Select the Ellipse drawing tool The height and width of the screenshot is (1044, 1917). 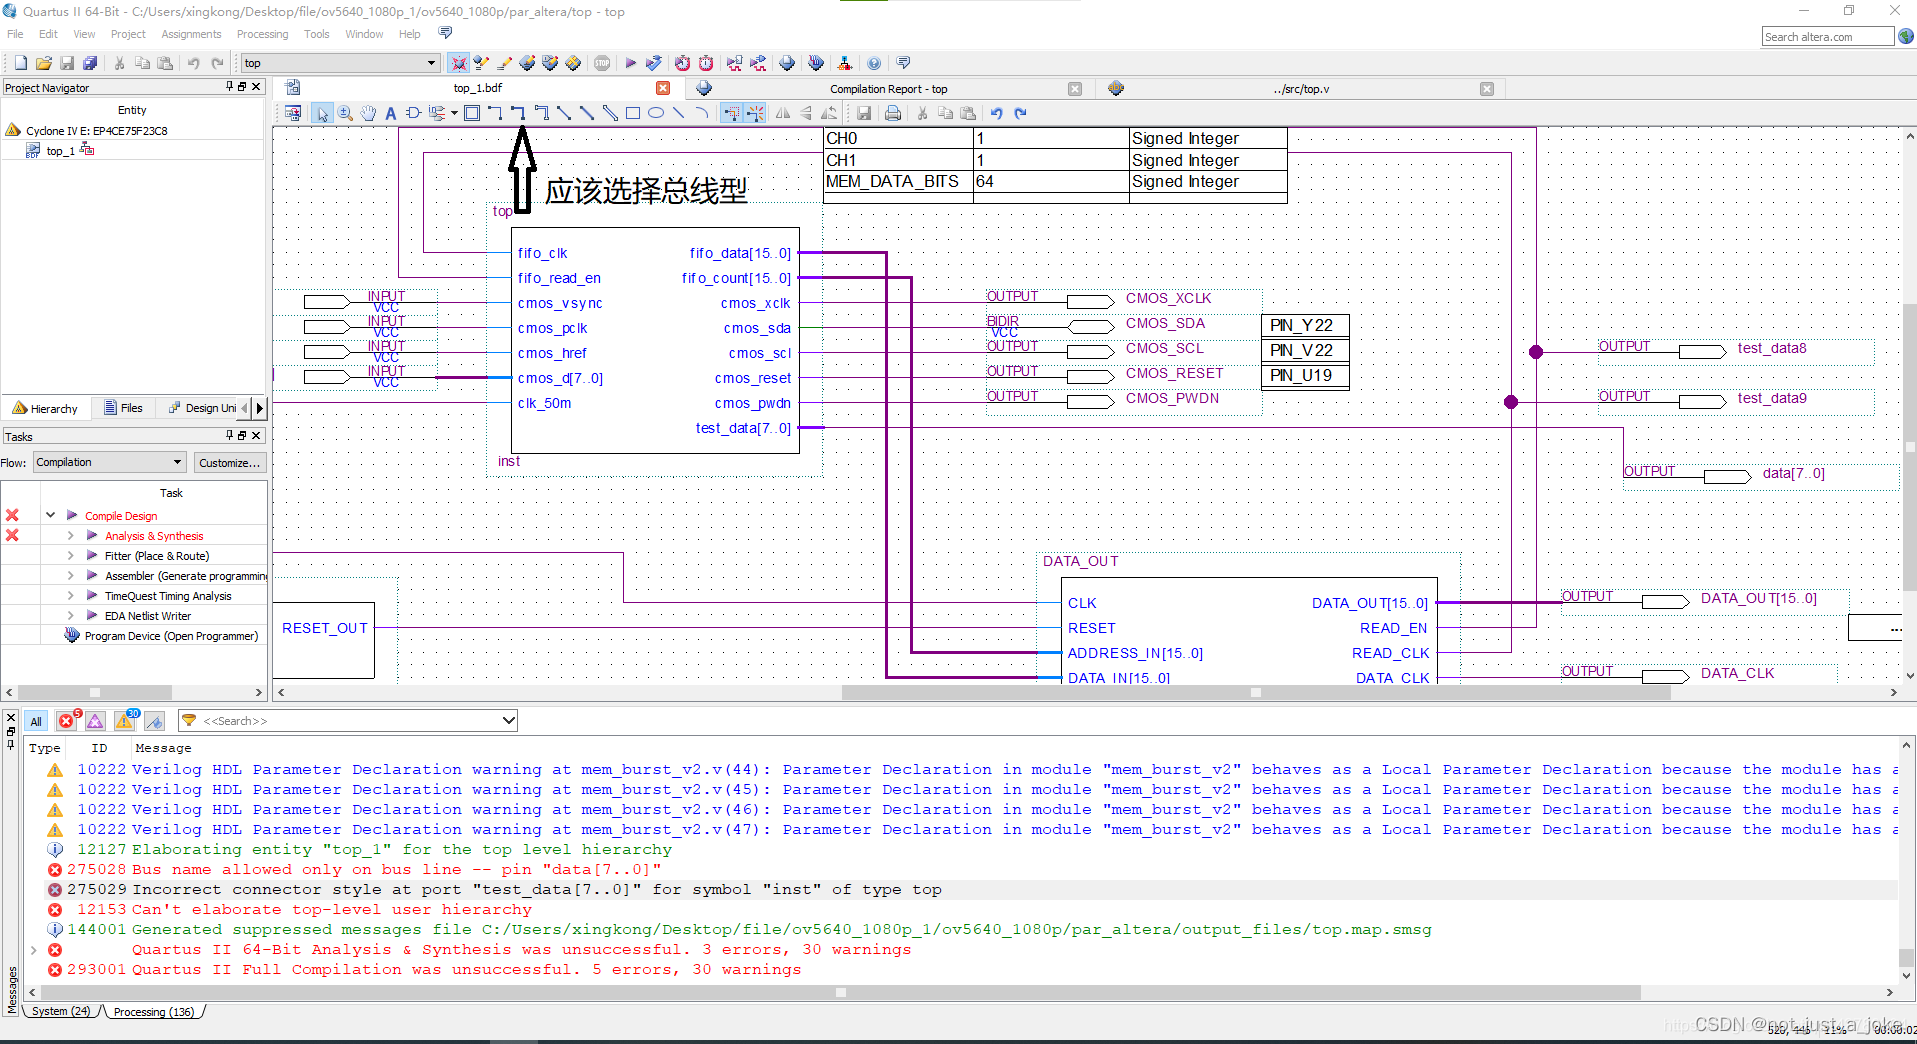click(x=656, y=113)
